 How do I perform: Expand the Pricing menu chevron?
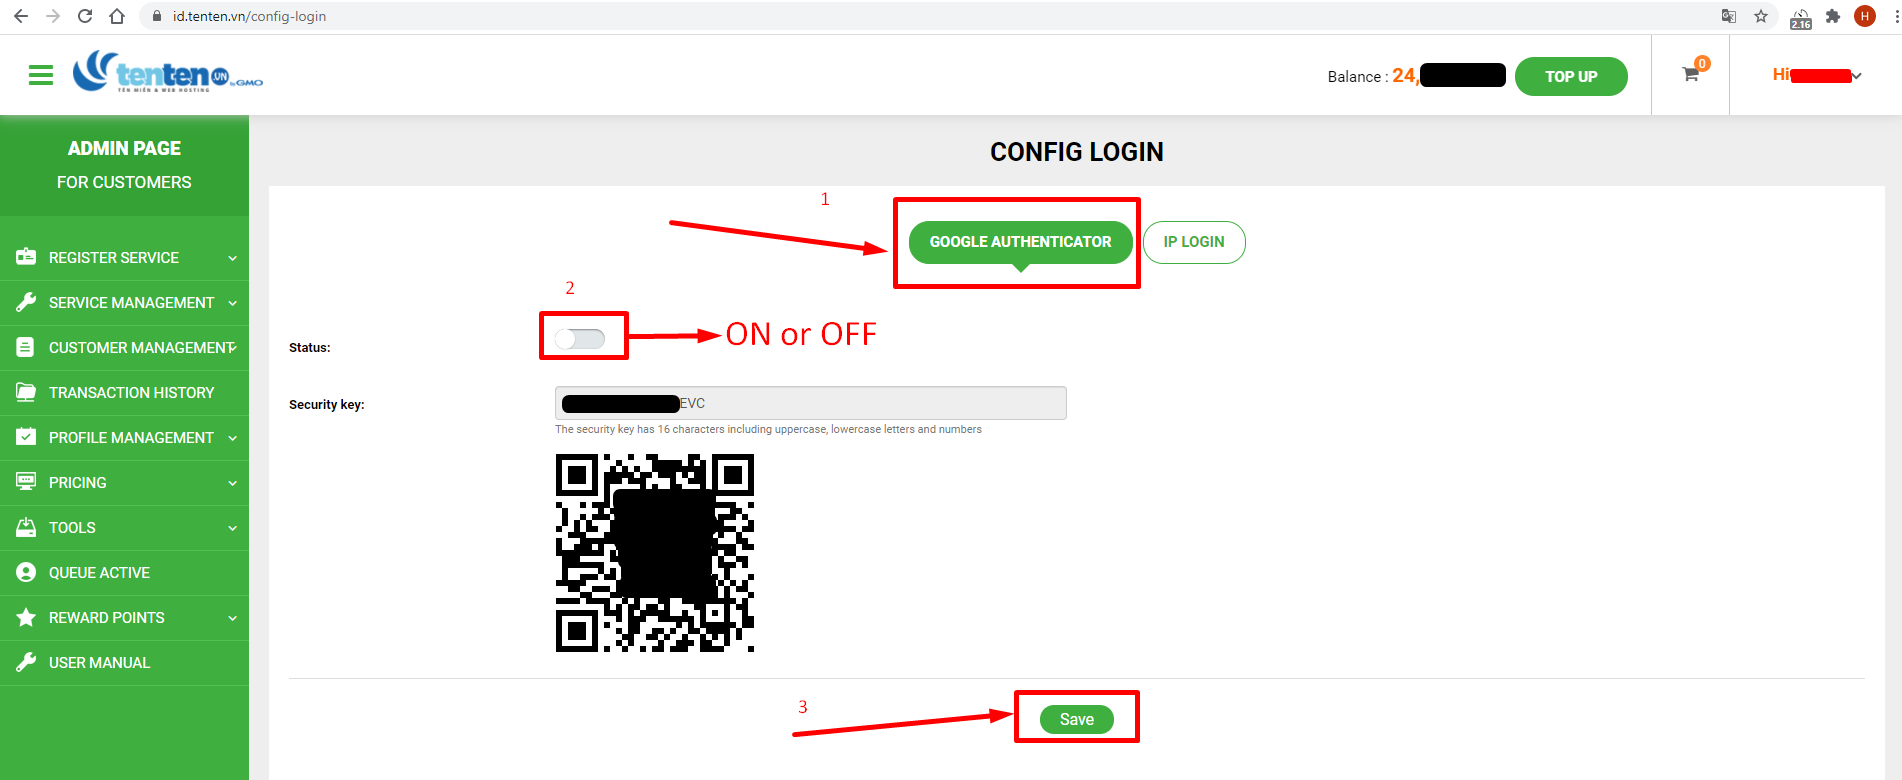[x=232, y=483]
